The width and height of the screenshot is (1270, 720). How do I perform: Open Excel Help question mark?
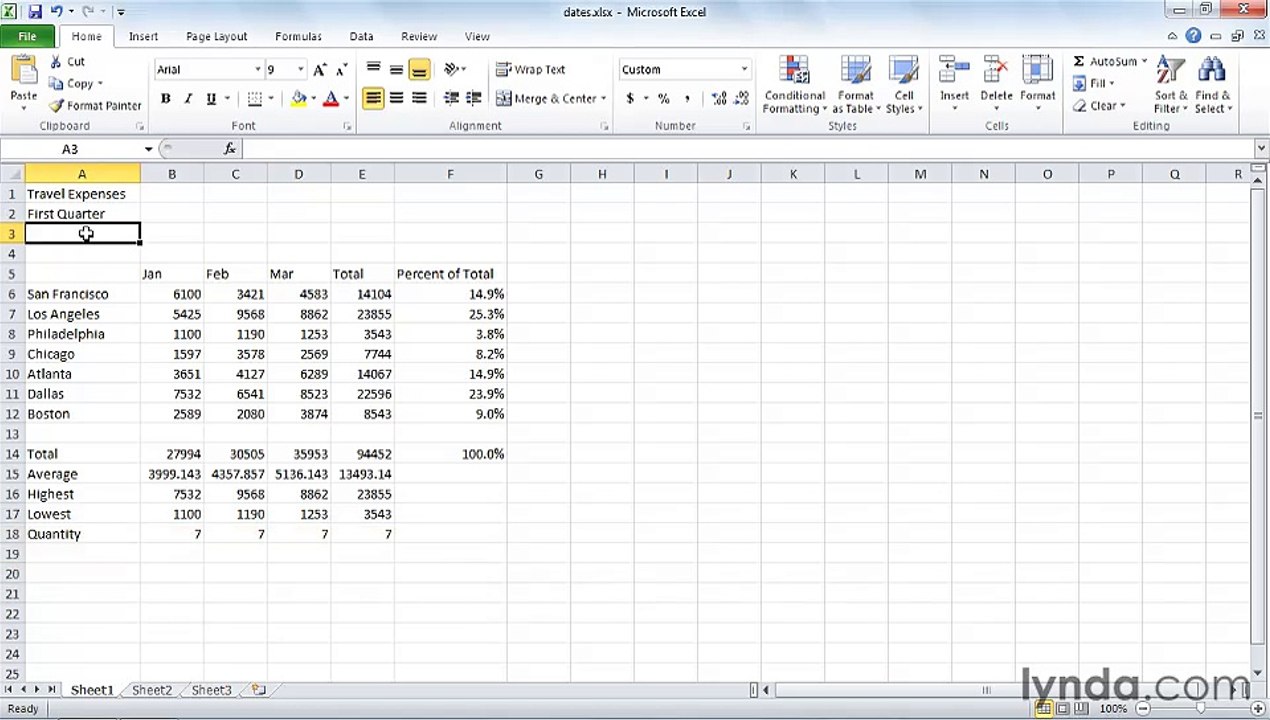point(1193,36)
